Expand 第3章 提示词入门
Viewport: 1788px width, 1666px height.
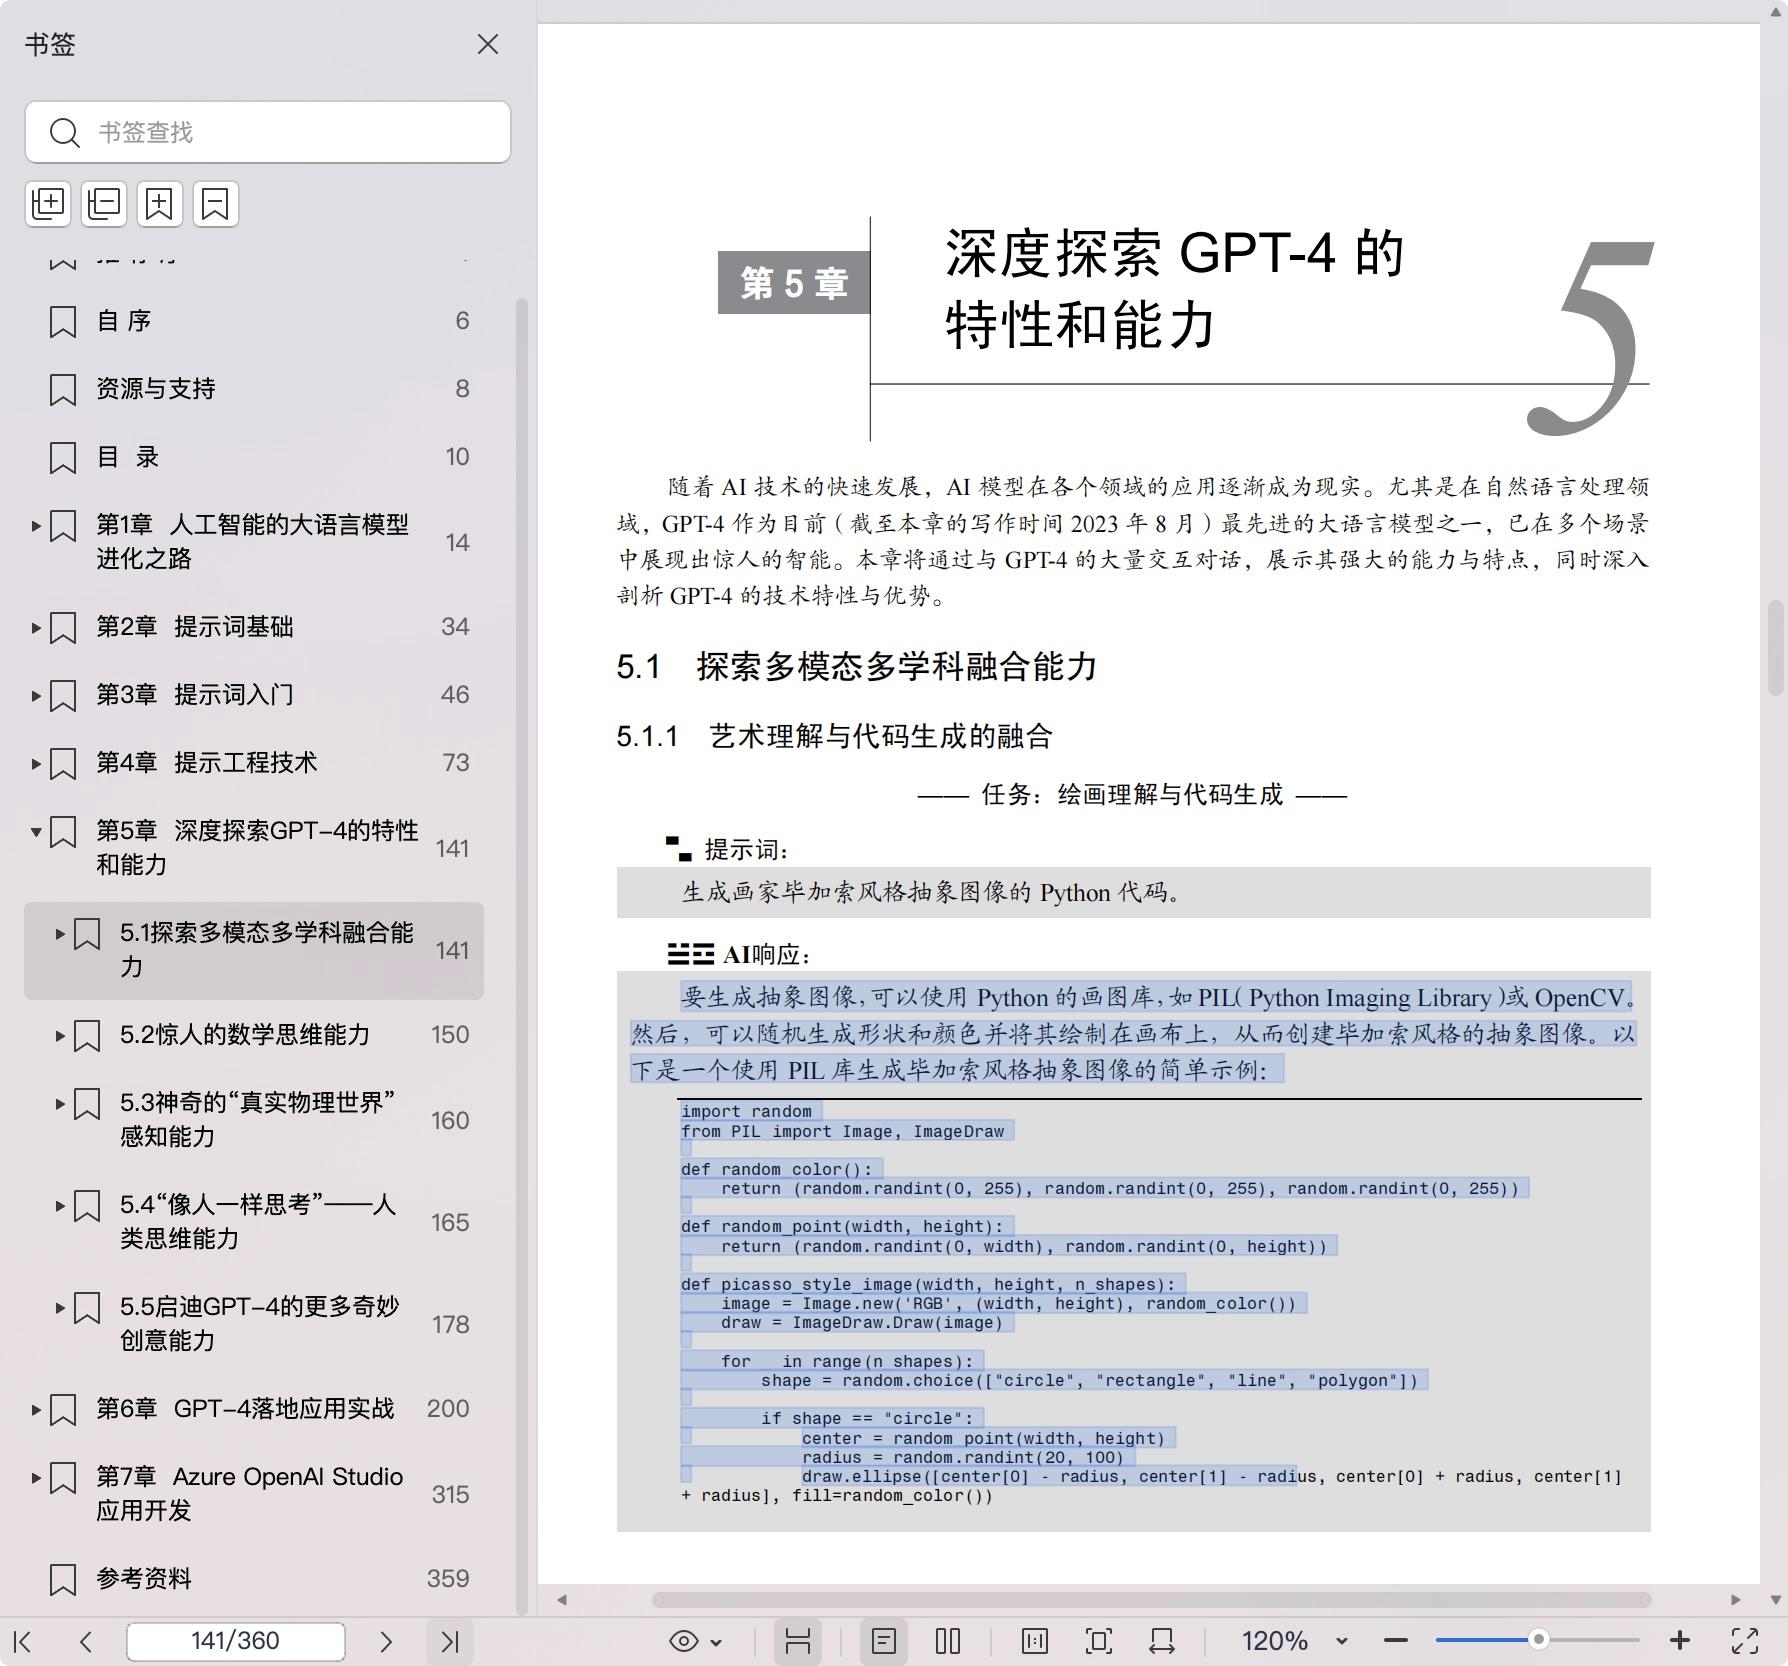pos(36,696)
